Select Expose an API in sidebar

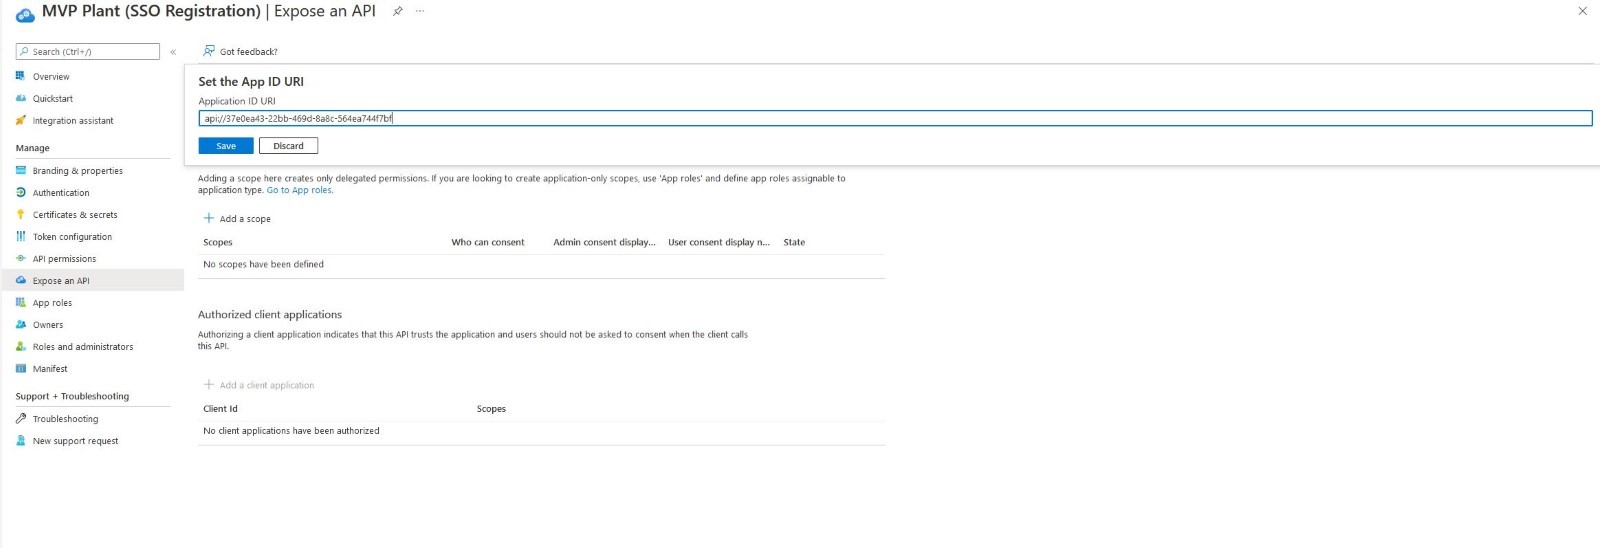pyautogui.click(x=61, y=281)
